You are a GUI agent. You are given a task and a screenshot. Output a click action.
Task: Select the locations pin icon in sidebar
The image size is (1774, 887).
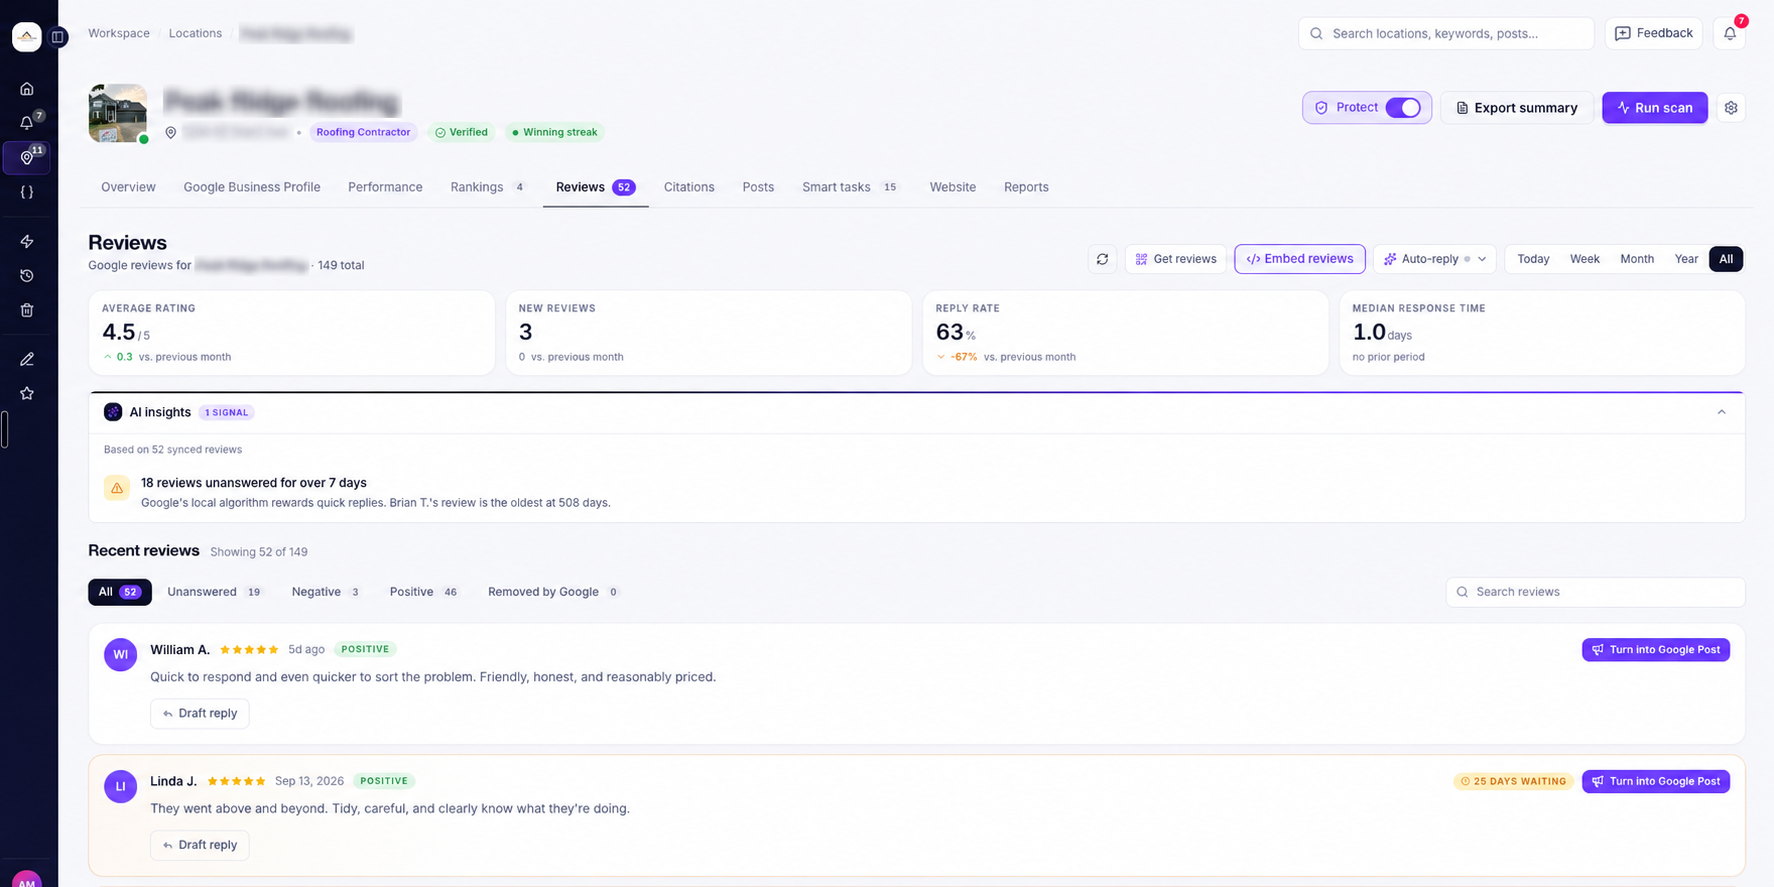tap(27, 158)
